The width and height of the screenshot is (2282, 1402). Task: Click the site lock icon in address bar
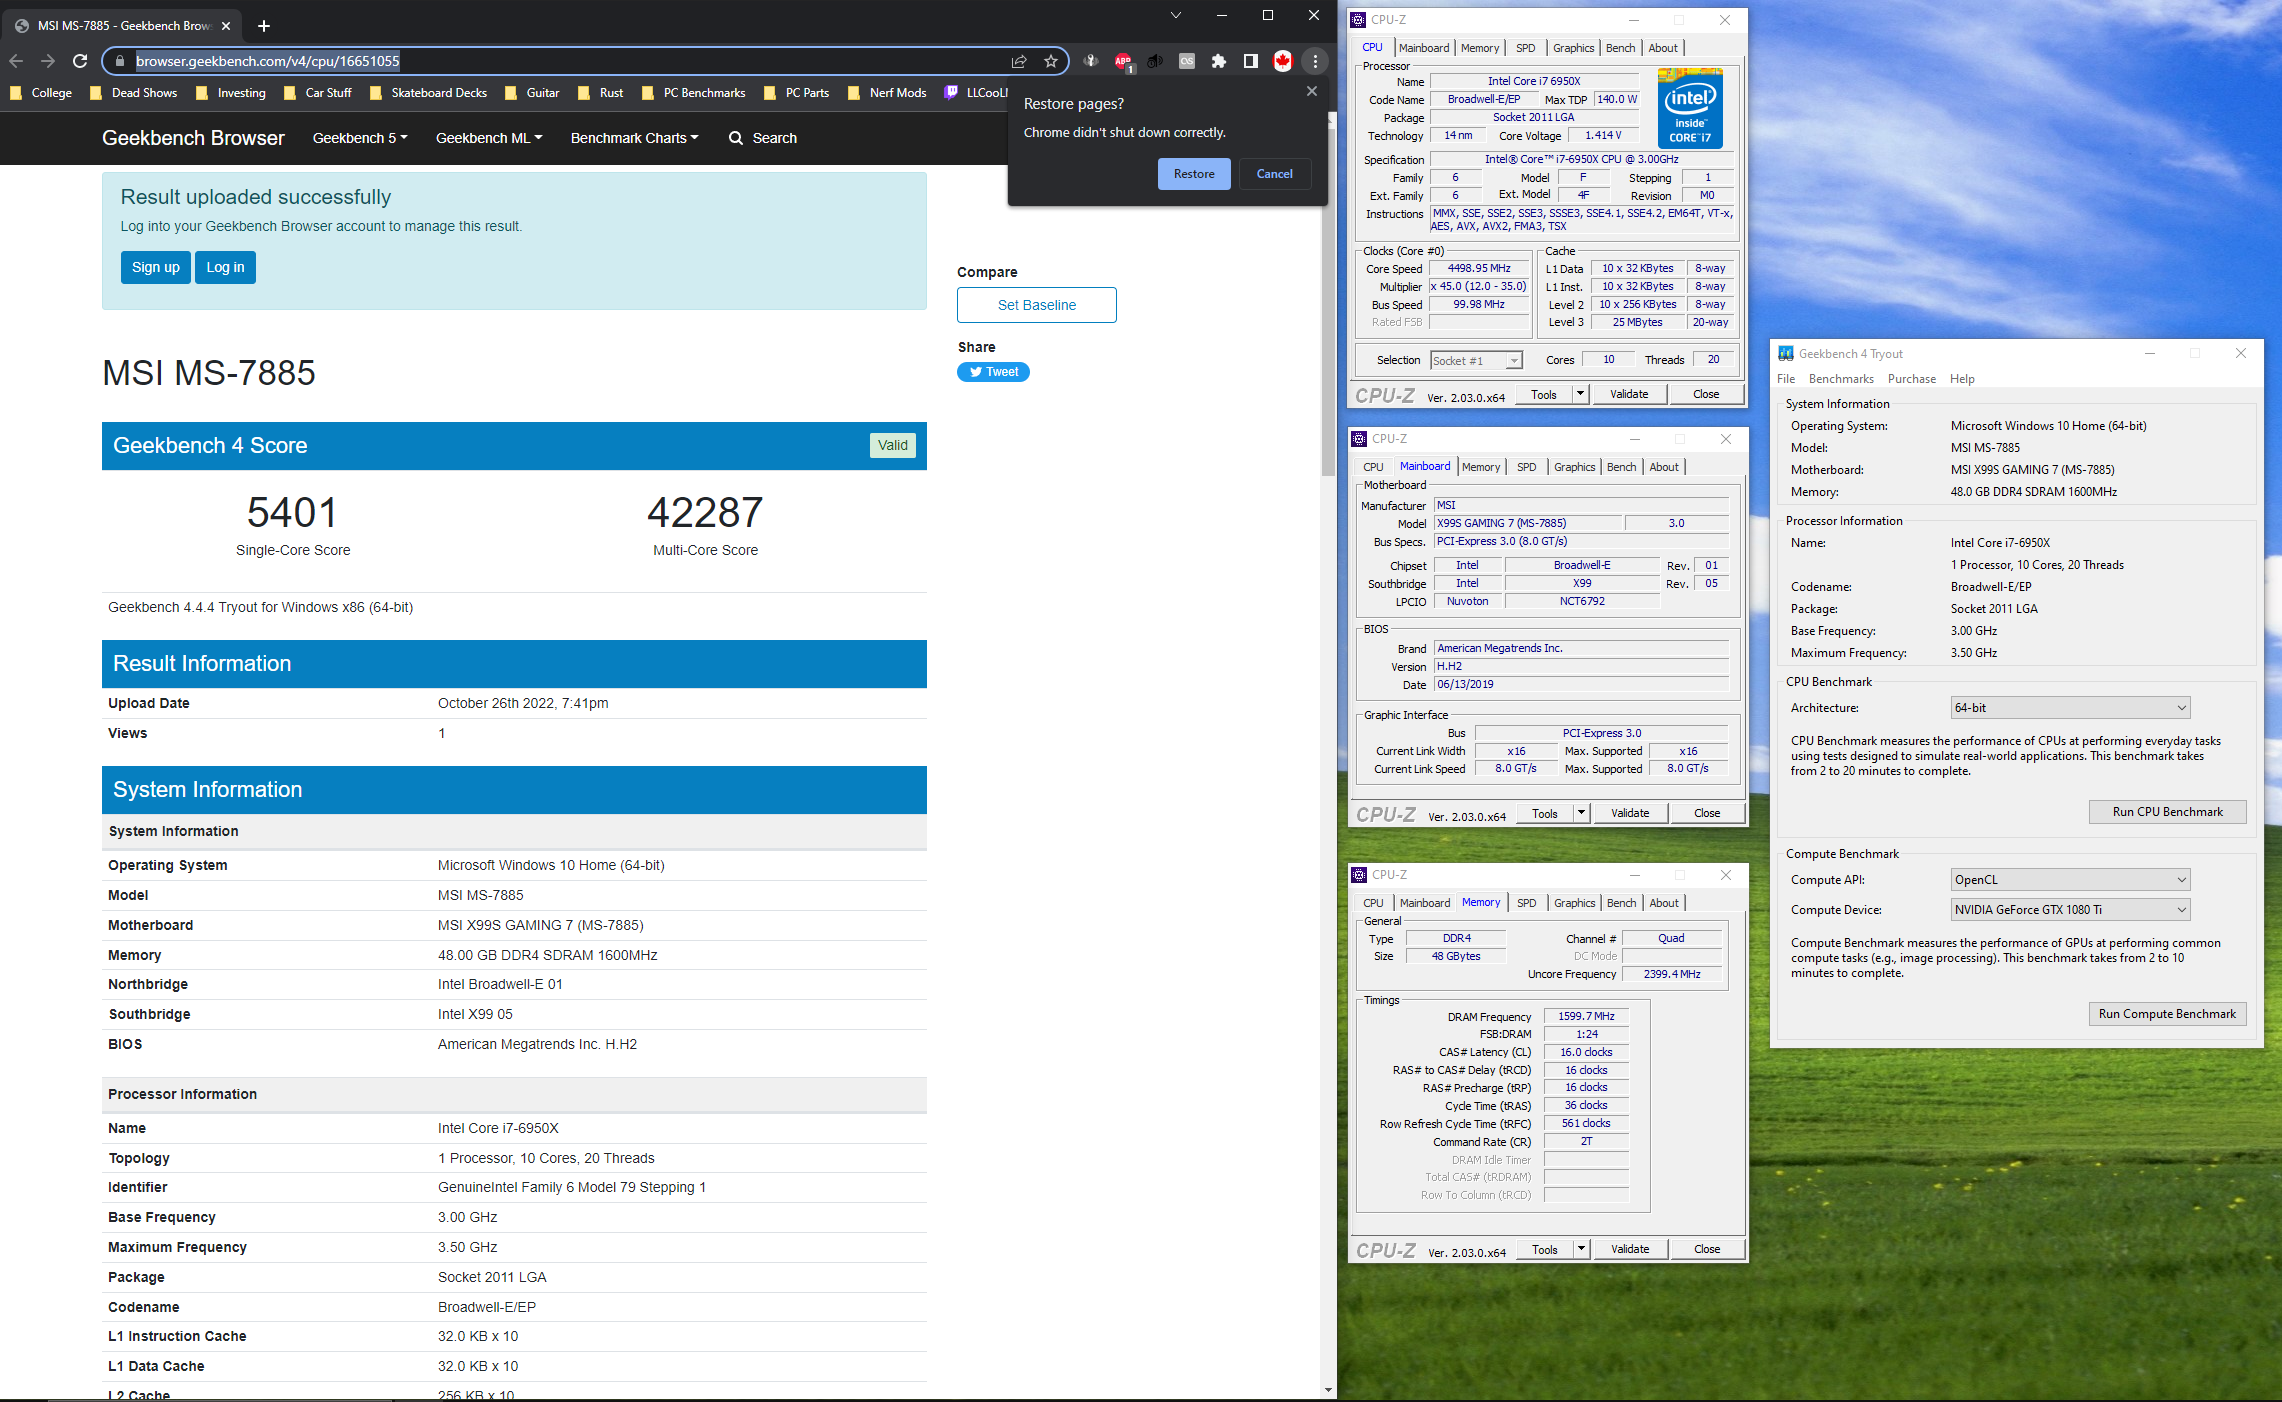[120, 61]
